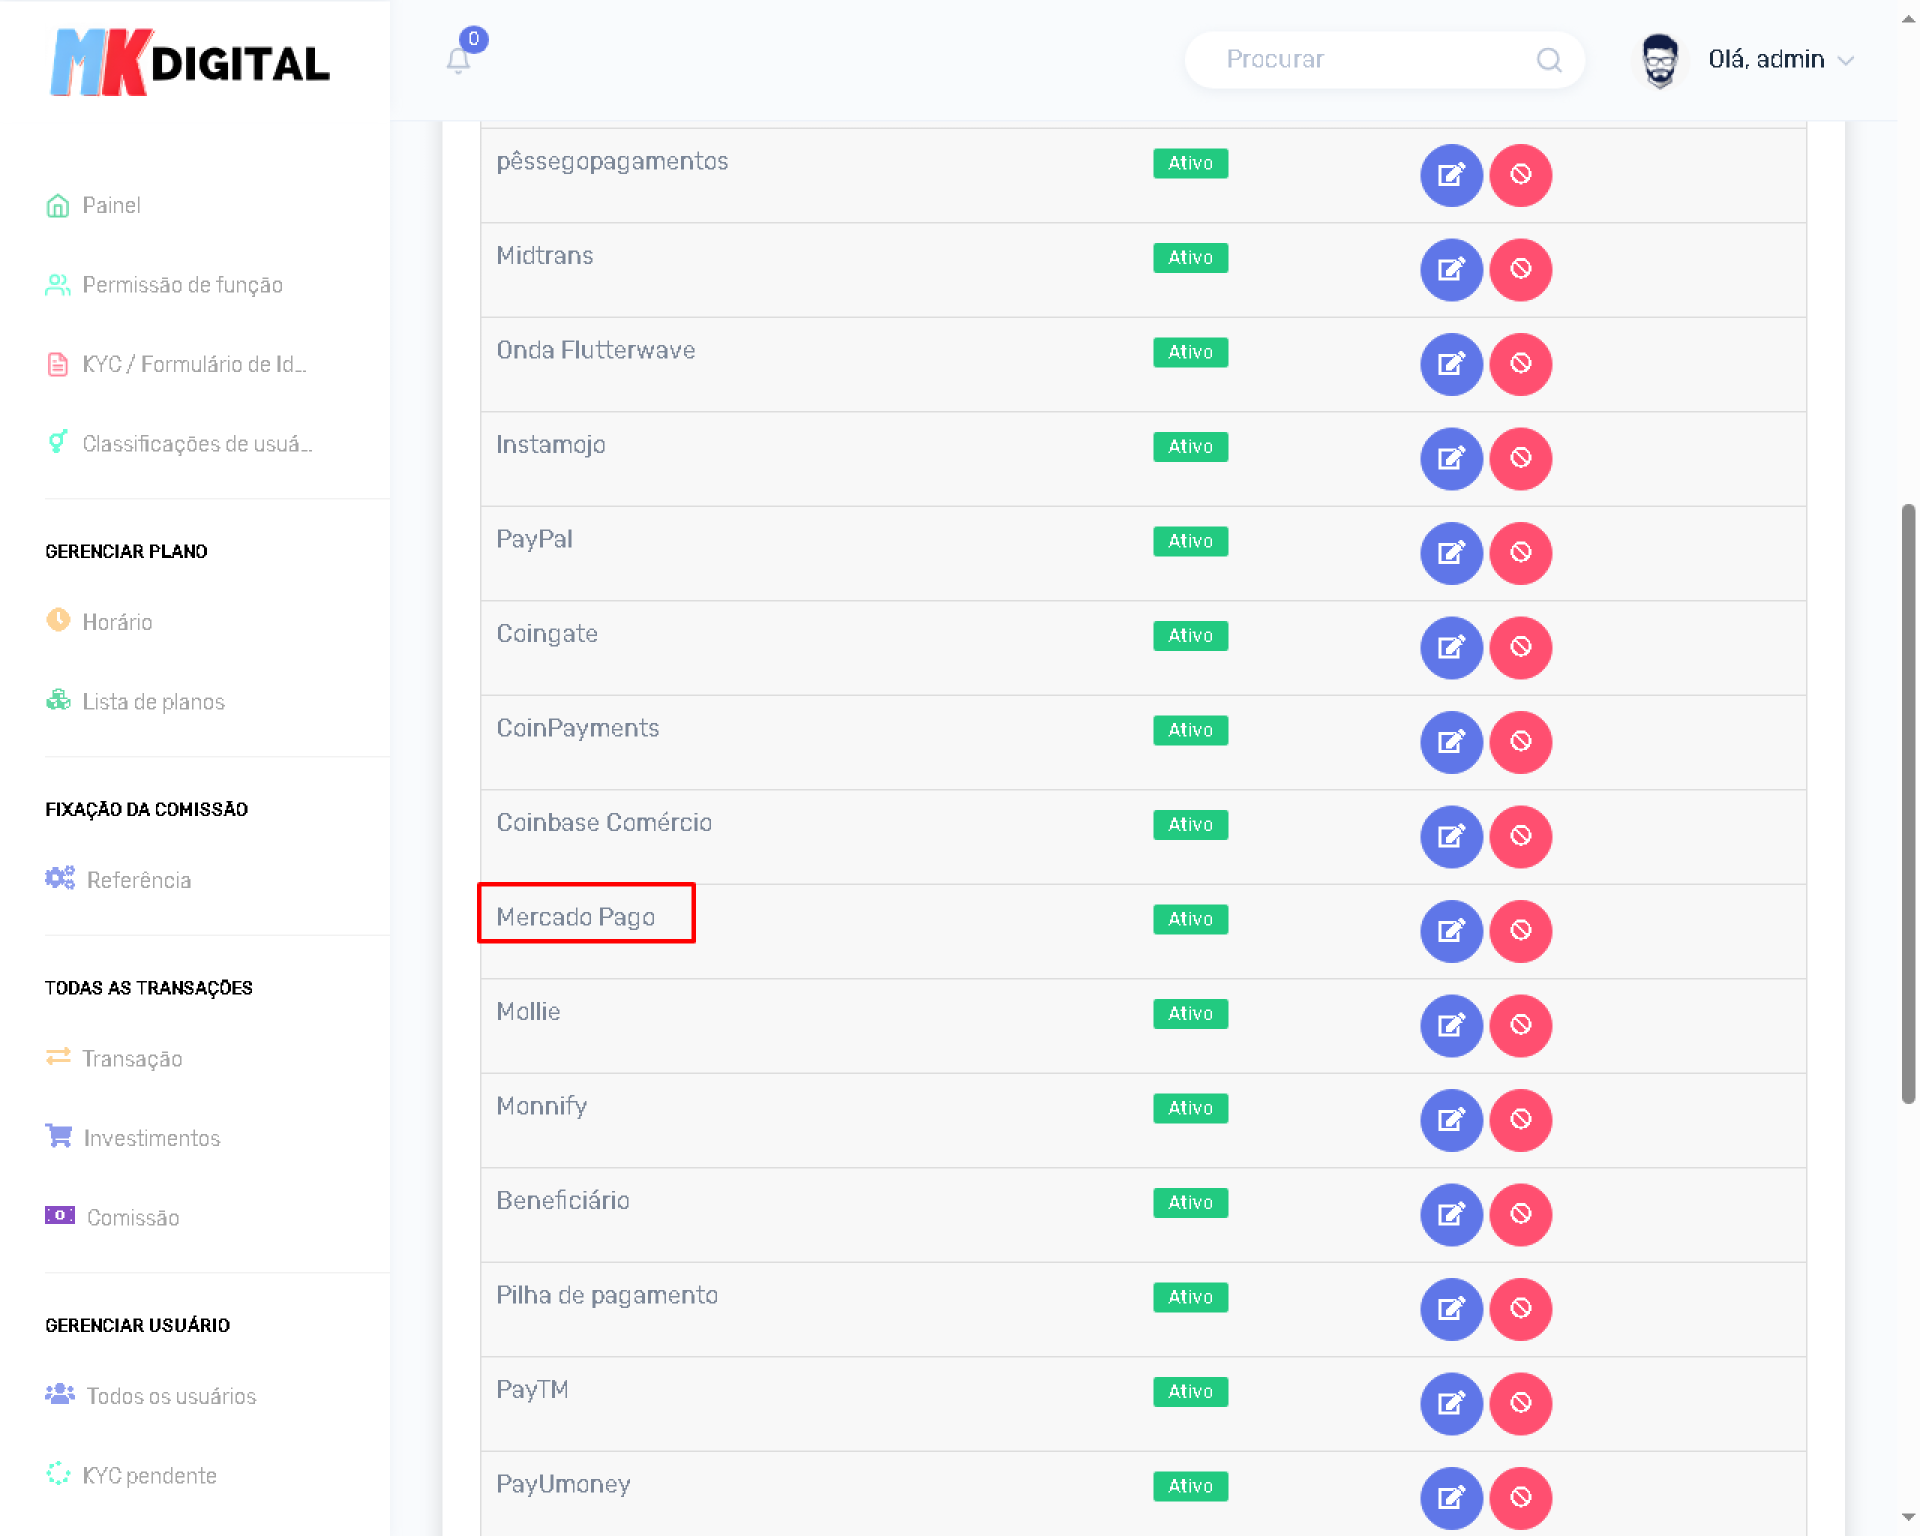Open edit for PayTM row

pyautogui.click(x=1450, y=1403)
